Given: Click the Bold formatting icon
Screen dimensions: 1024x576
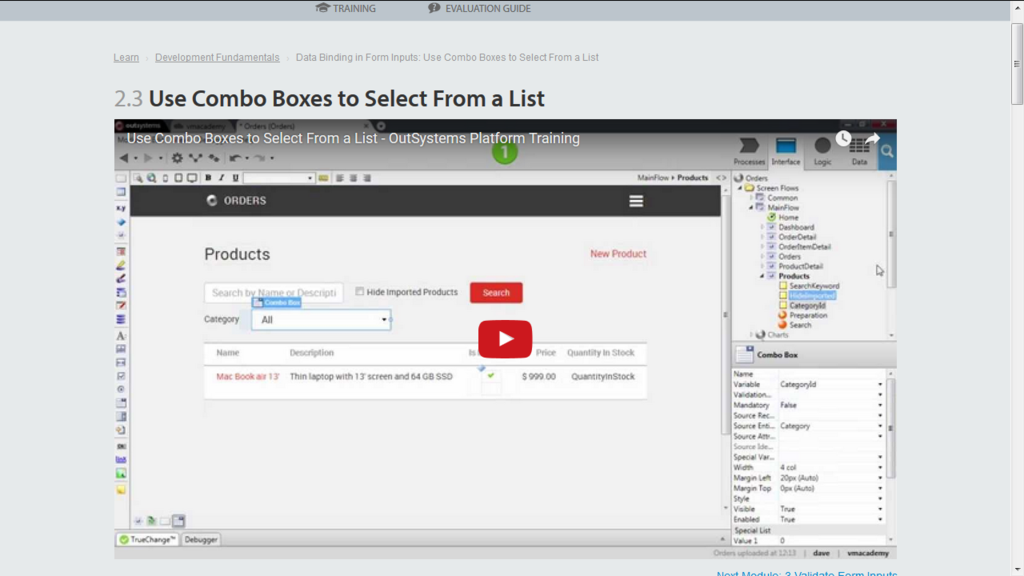Looking at the screenshot, I should [x=208, y=178].
